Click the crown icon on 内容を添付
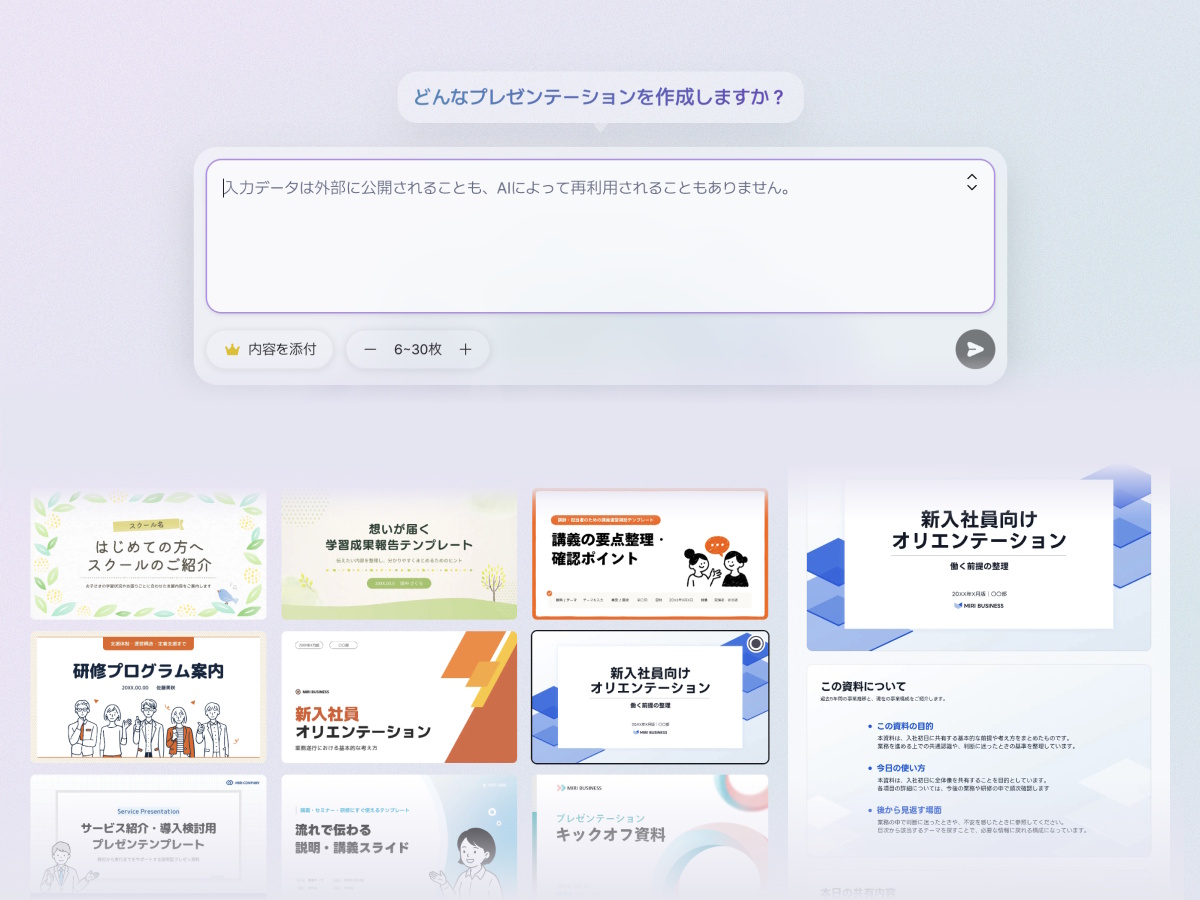 point(232,350)
